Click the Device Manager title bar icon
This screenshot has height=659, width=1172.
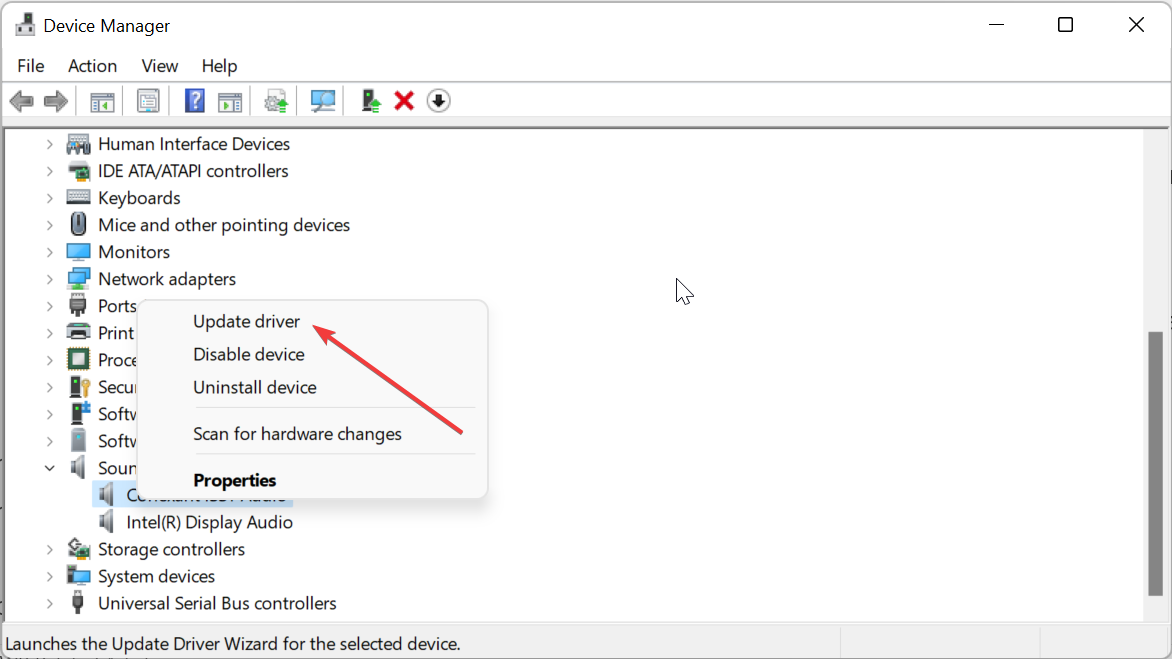[25, 25]
